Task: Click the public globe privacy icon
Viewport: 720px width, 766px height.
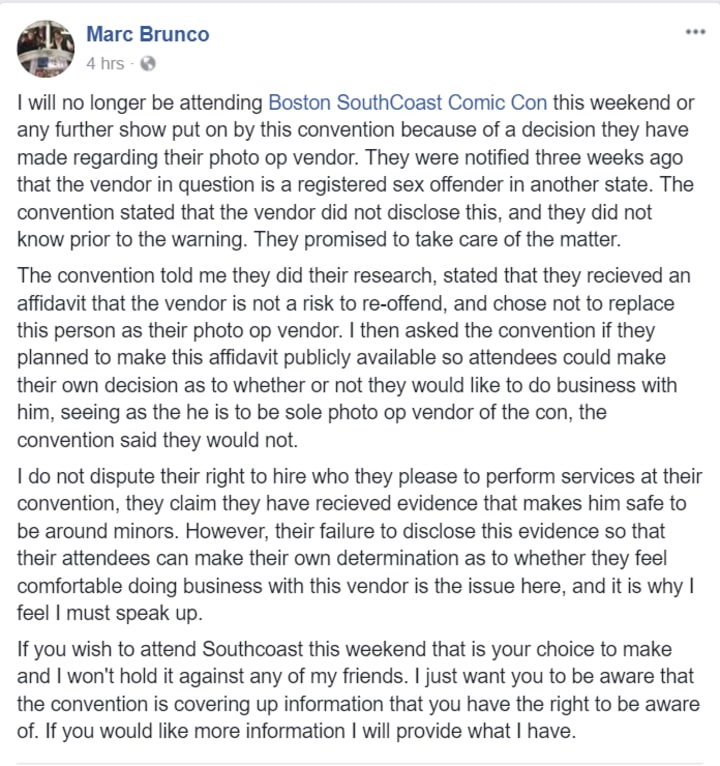Action: pyautogui.click(x=148, y=64)
